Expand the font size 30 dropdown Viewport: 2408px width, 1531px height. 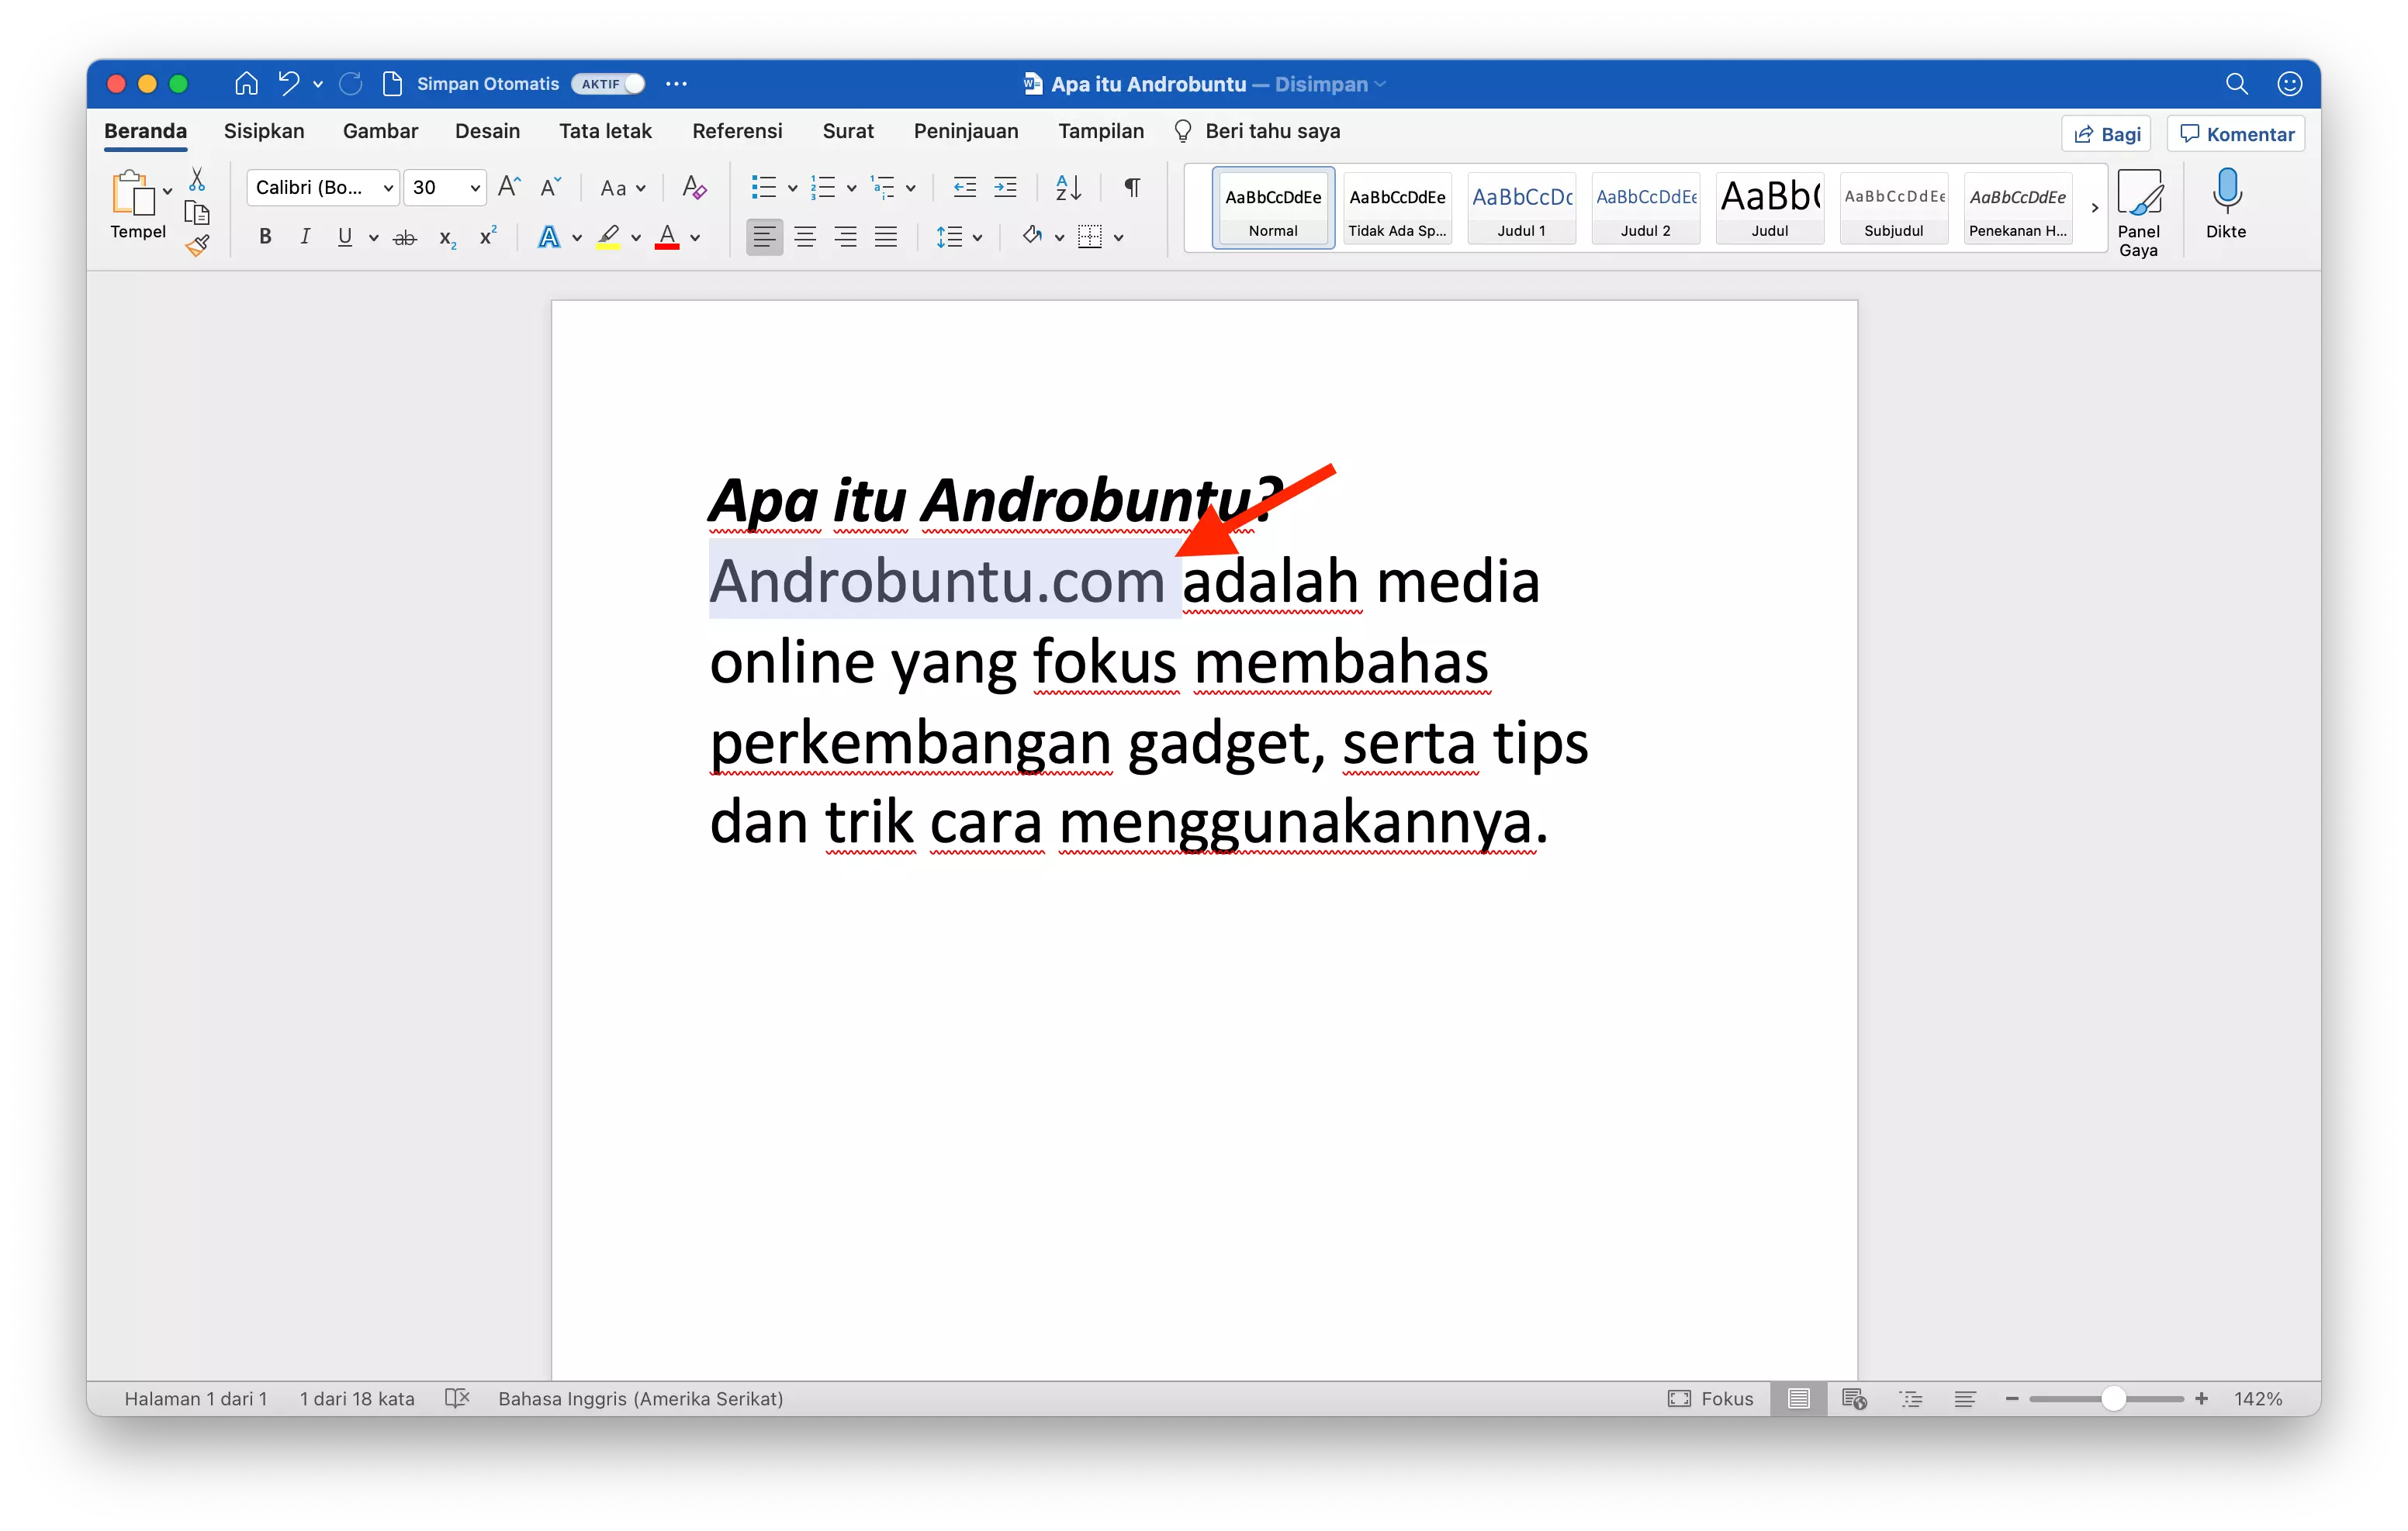(x=473, y=187)
